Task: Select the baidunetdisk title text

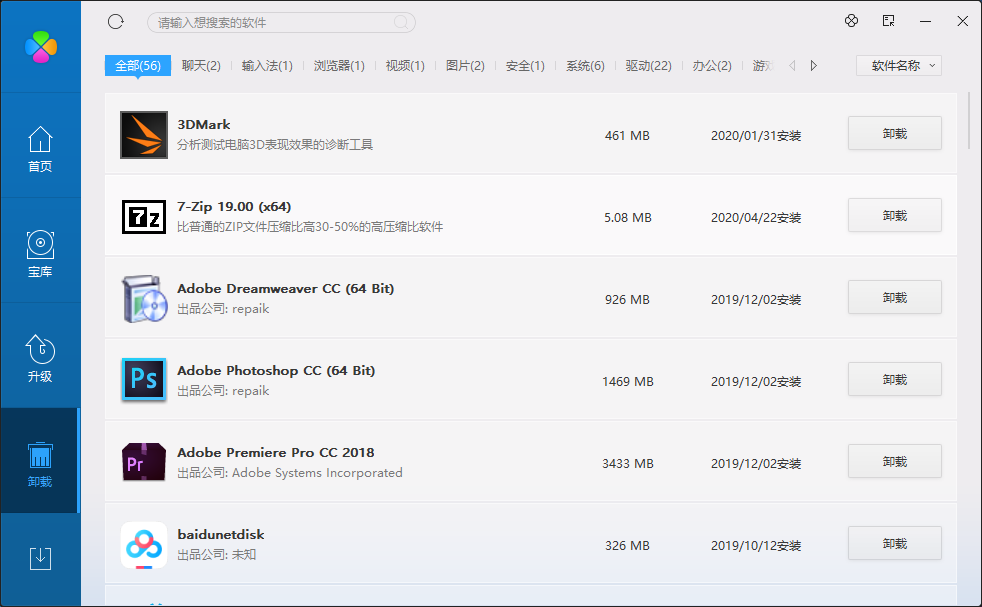Action: [220, 535]
